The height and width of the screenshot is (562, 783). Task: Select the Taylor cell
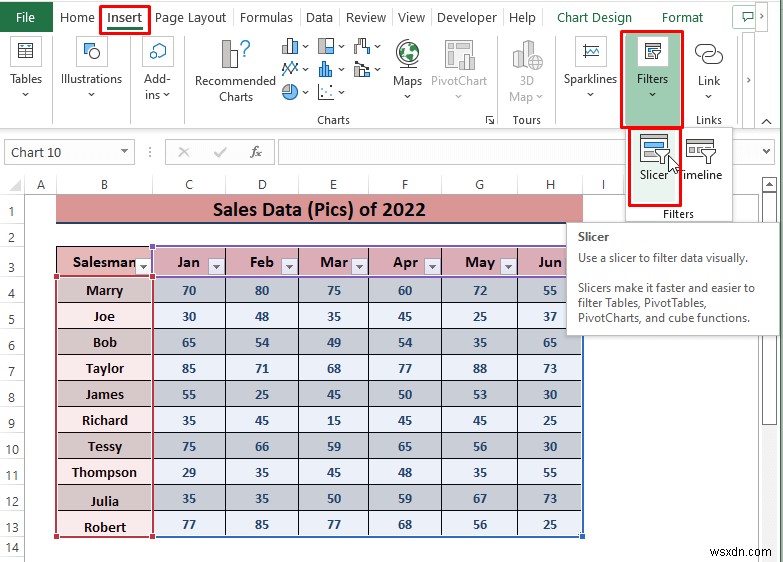pyautogui.click(x=104, y=368)
